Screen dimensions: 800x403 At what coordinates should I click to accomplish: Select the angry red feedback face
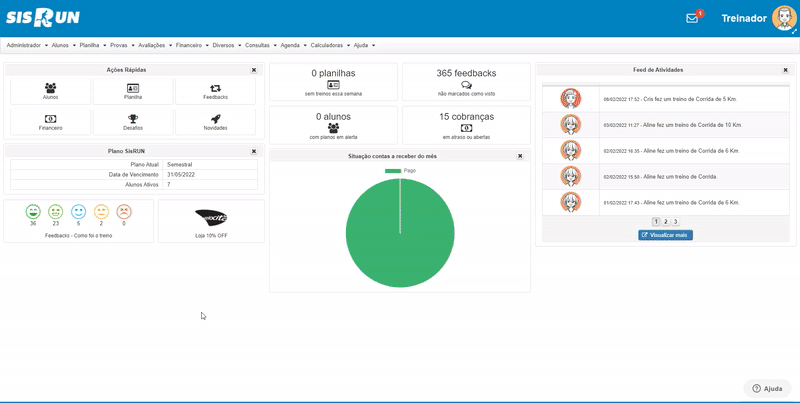[x=124, y=211]
